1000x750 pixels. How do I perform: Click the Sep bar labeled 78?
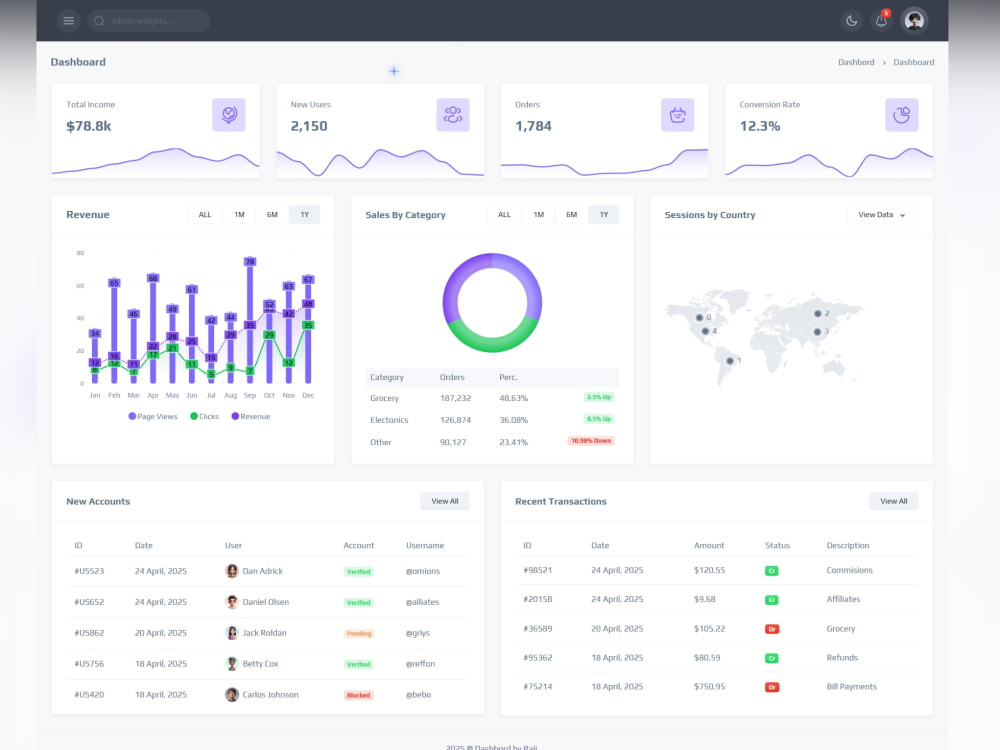coord(250,320)
